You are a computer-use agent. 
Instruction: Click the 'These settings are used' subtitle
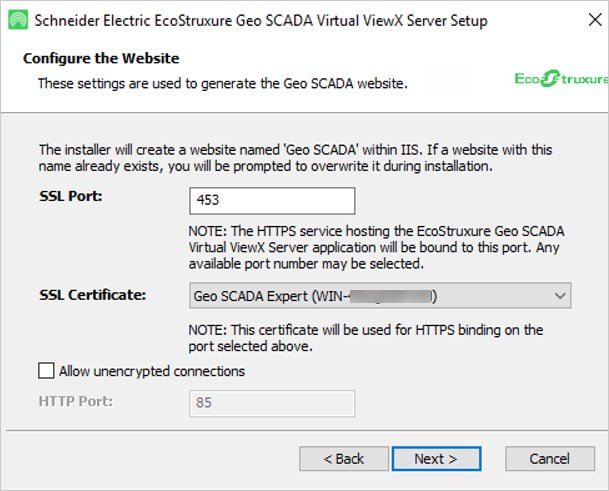pos(222,83)
